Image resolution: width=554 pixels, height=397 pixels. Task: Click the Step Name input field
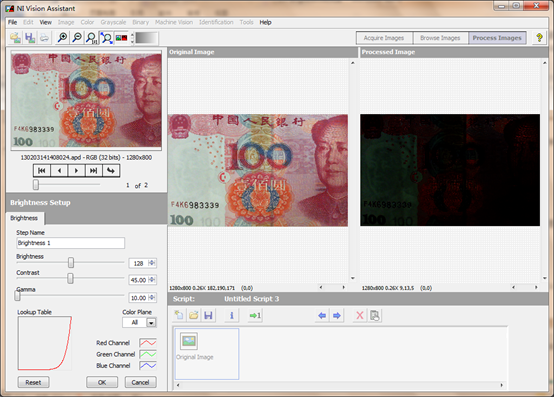click(70, 243)
